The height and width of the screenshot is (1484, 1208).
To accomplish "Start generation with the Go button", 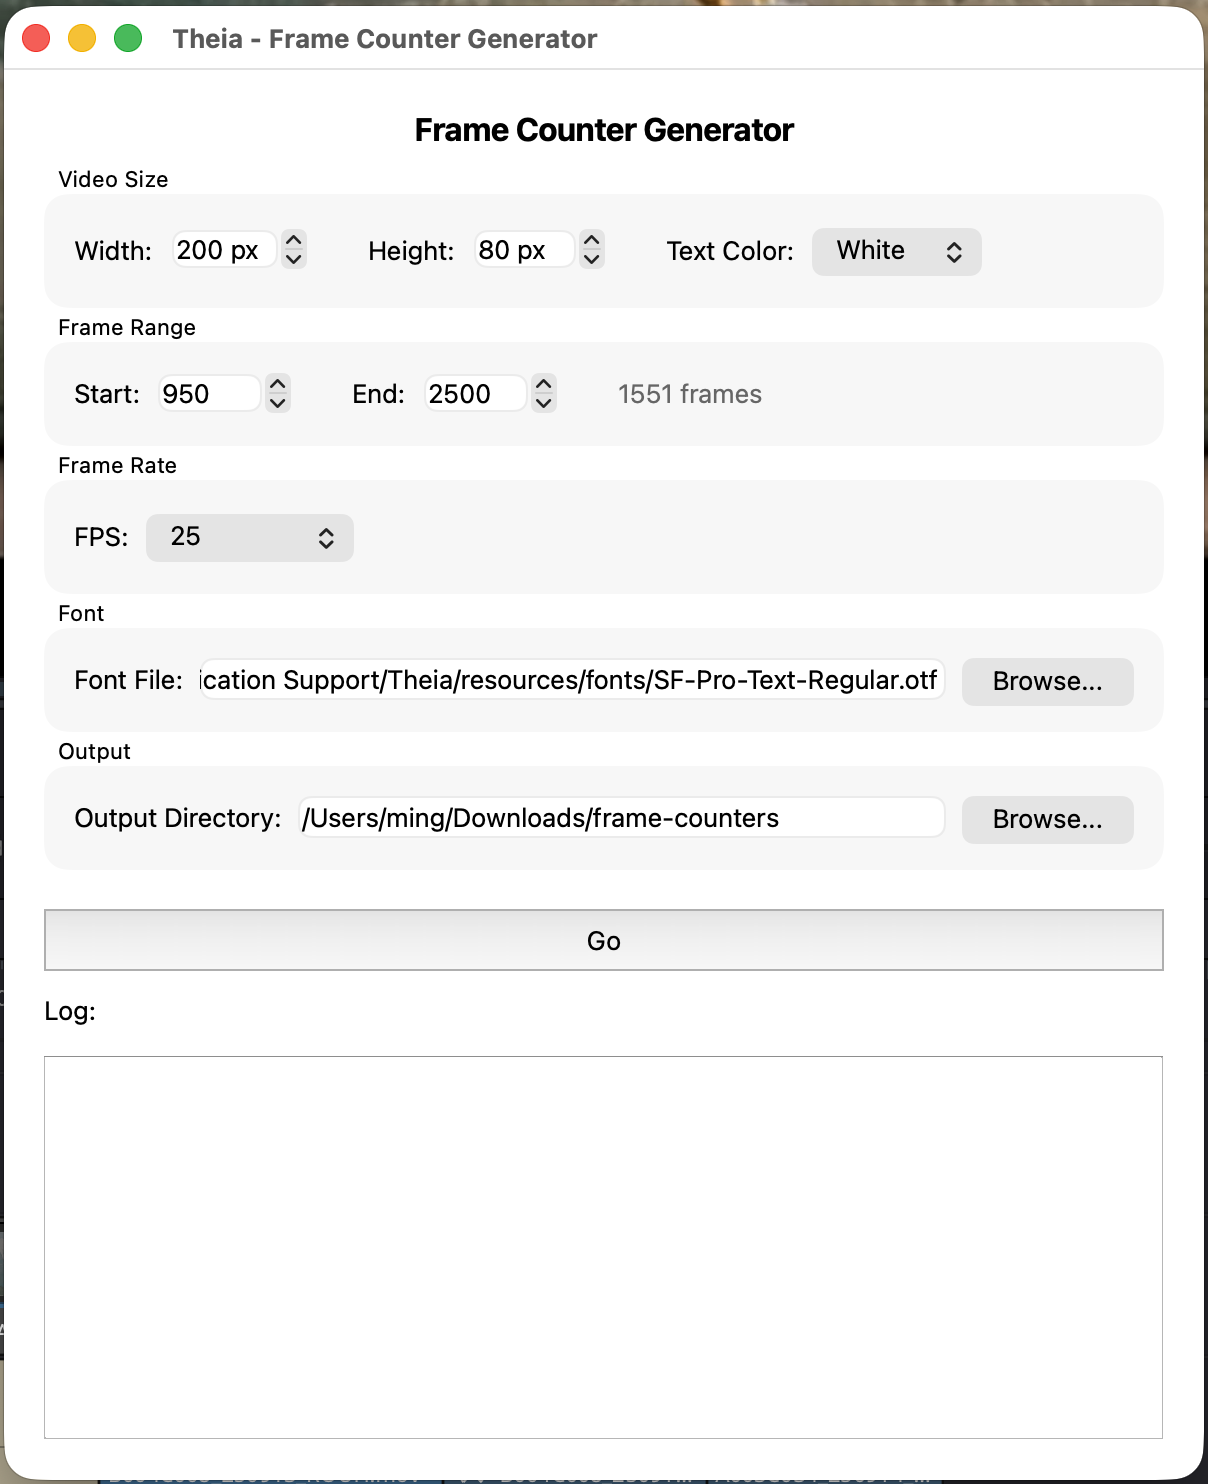I will coord(604,940).
